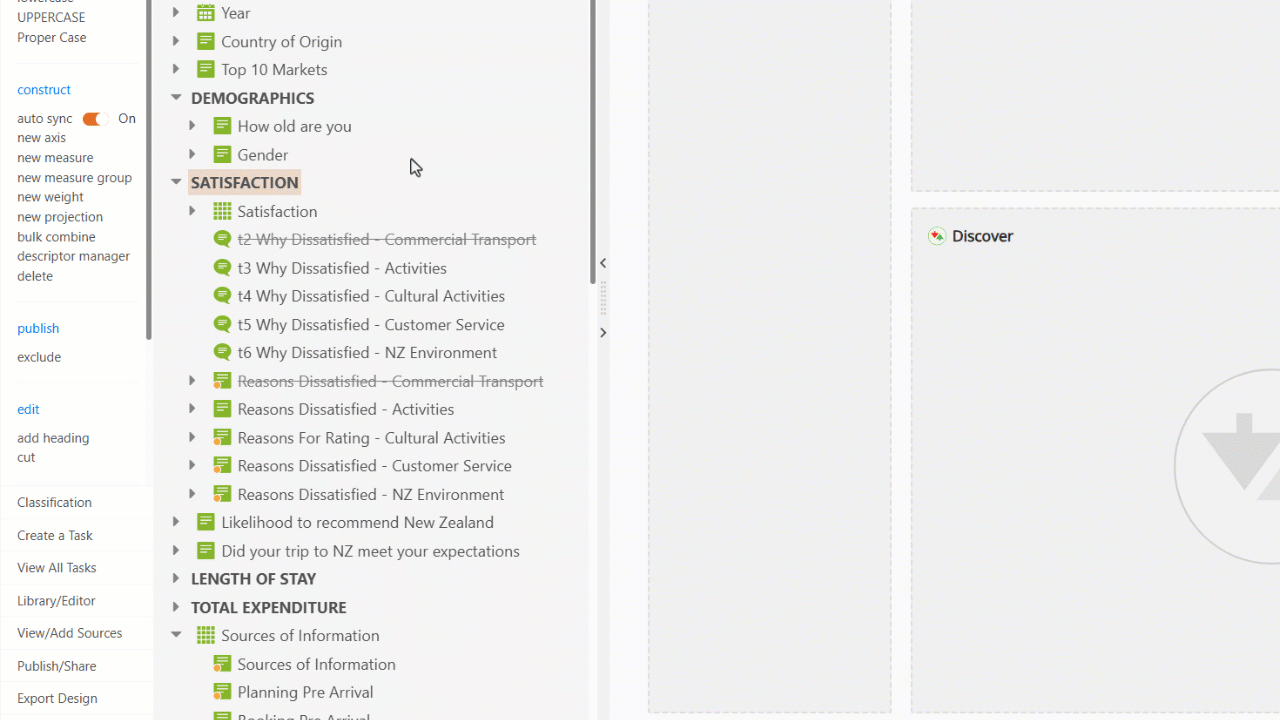1280x720 pixels.
Task: Click the Likelihood to recommend variable icon
Action: click(205, 522)
